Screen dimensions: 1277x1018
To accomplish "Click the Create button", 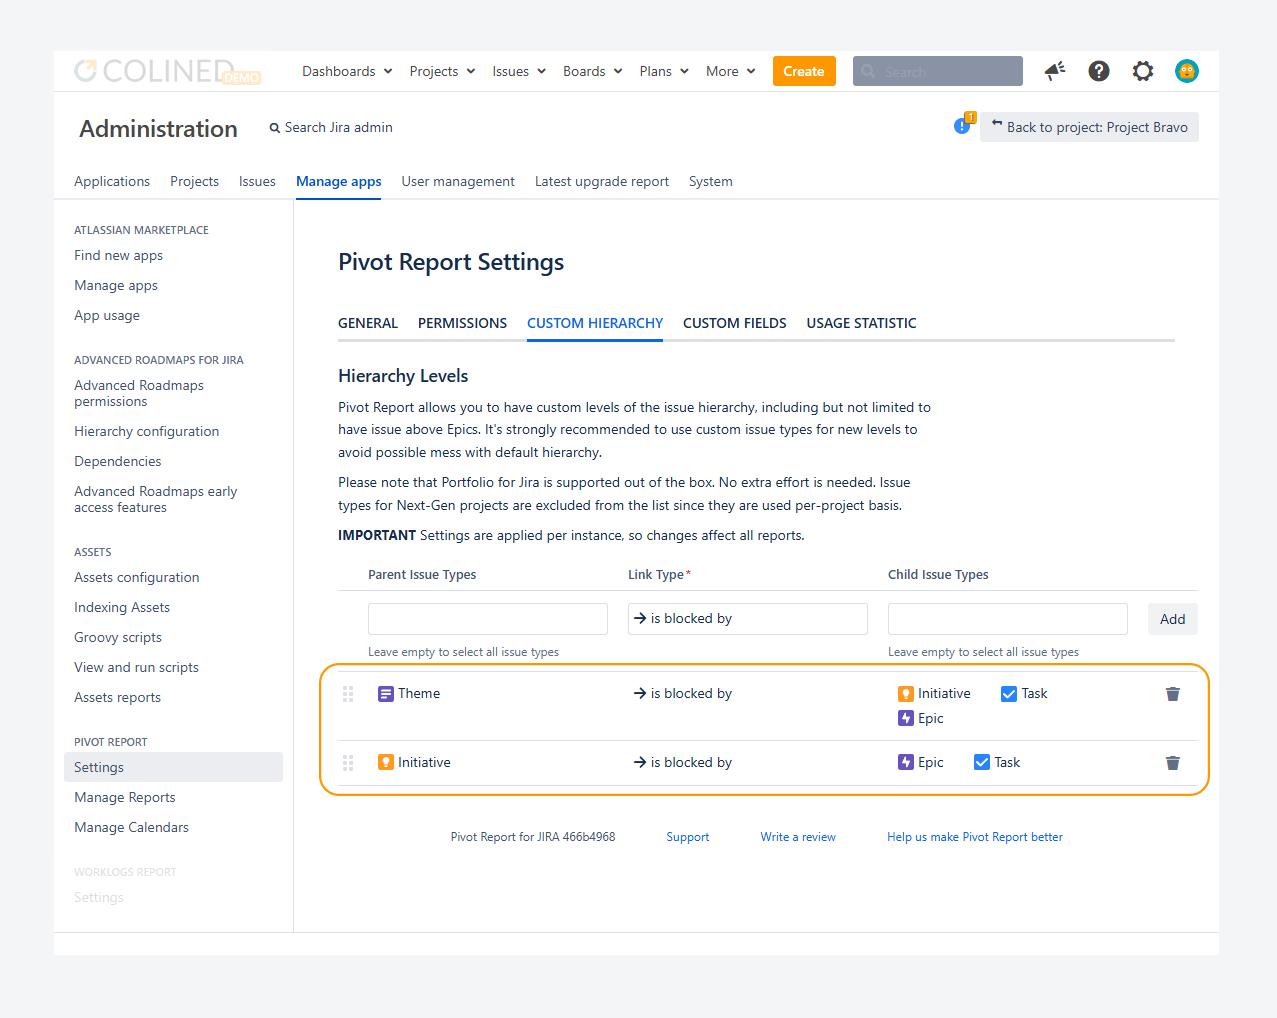I will 804,71.
